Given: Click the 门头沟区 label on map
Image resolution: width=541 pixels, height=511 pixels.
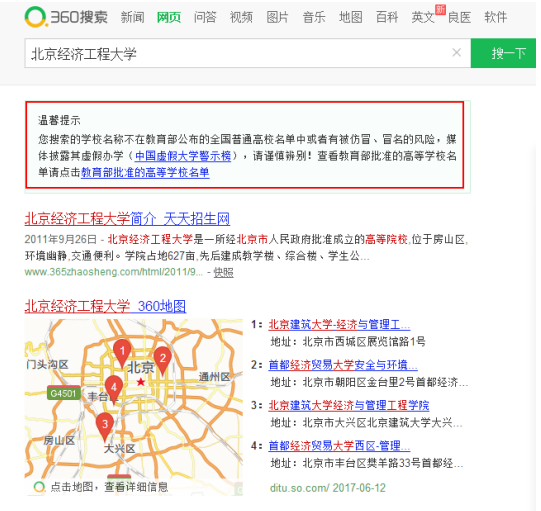Looking at the screenshot, I should coord(47,364).
